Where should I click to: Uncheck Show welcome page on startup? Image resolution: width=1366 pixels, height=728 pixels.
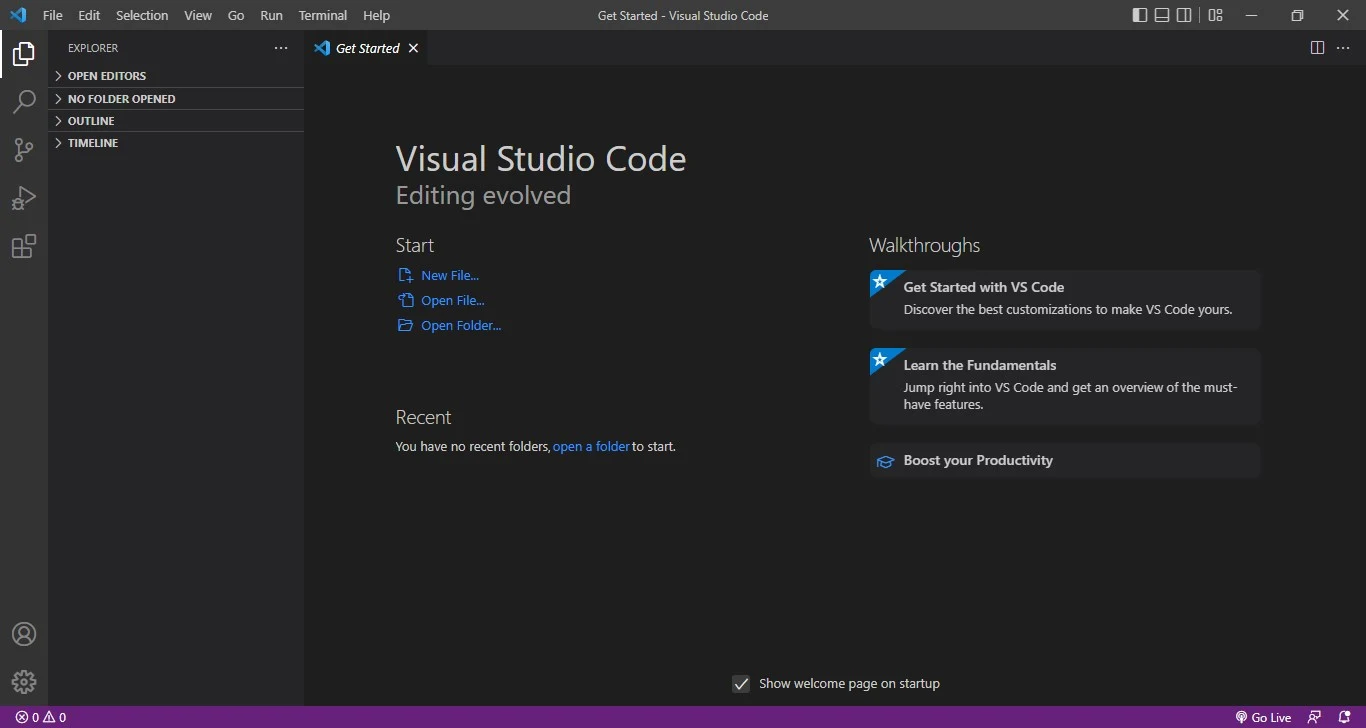pyautogui.click(x=741, y=684)
